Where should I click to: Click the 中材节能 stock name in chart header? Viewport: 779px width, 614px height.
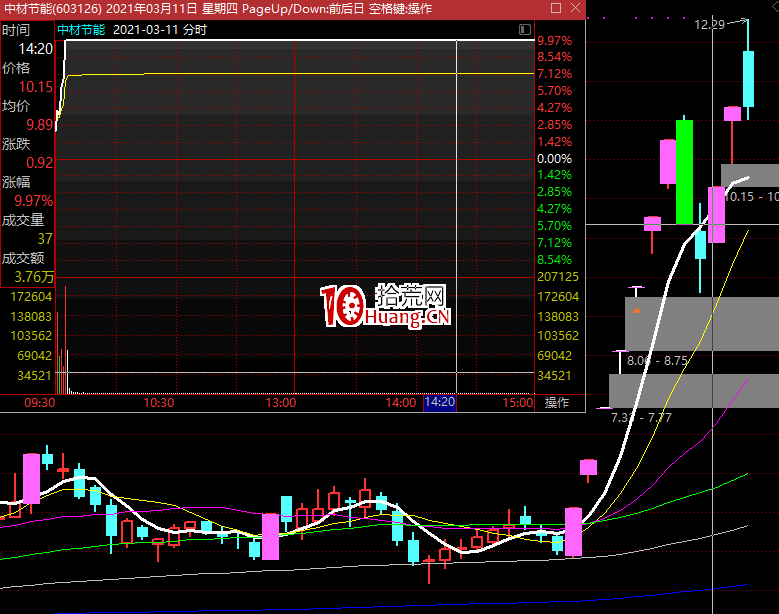tap(81, 30)
